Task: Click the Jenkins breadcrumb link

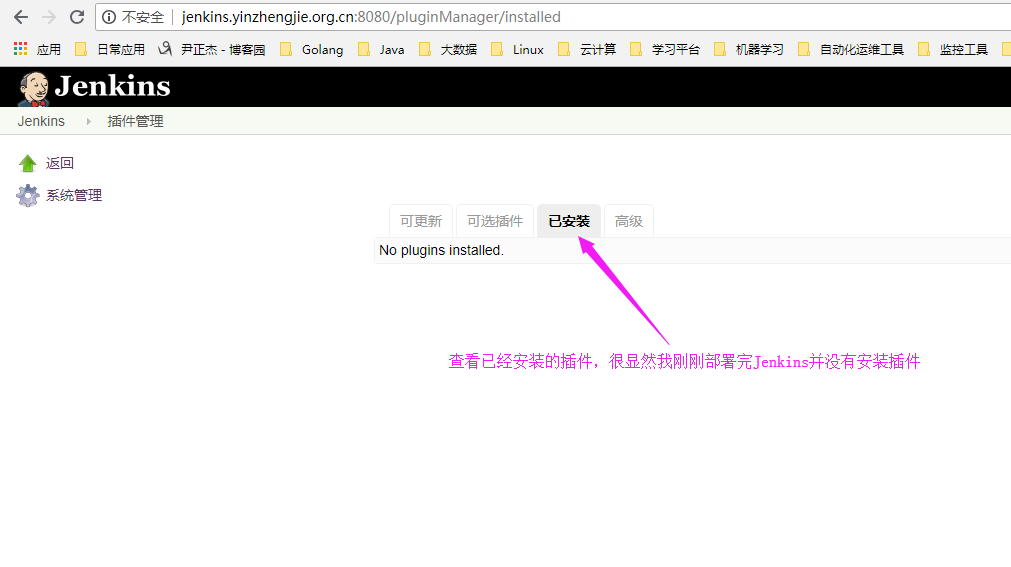Action: 41,121
